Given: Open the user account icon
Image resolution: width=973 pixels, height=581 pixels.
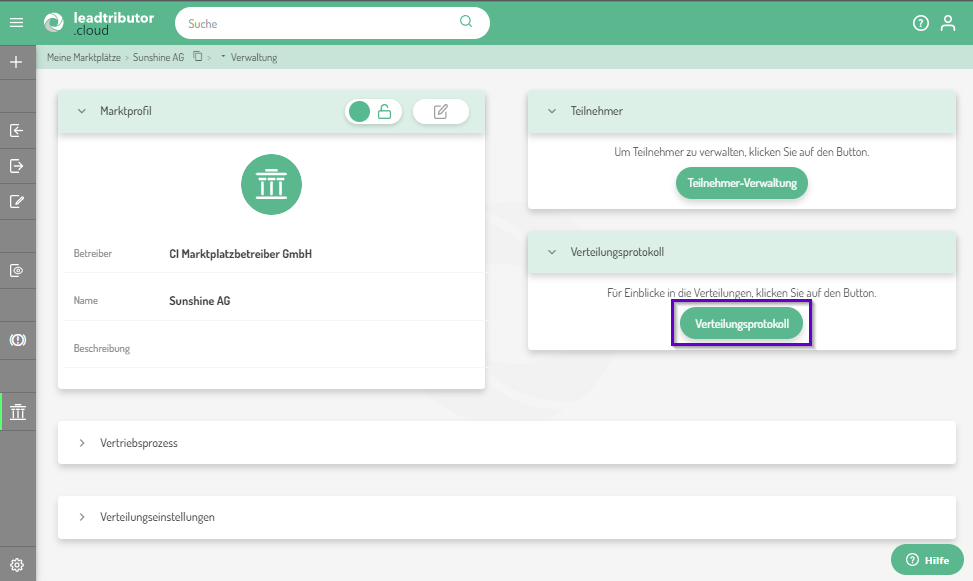Looking at the screenshot, I should coord(948,23).
